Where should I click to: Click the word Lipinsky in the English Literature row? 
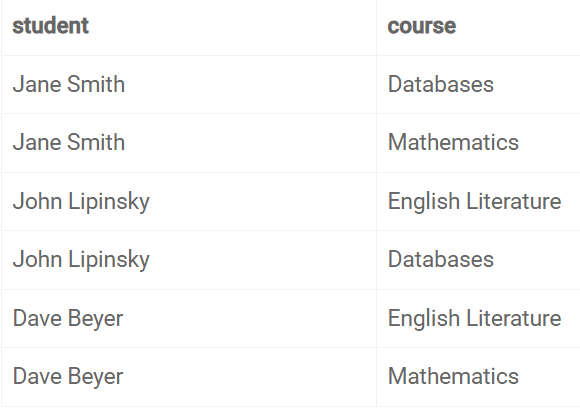click(x=109, y=202)
